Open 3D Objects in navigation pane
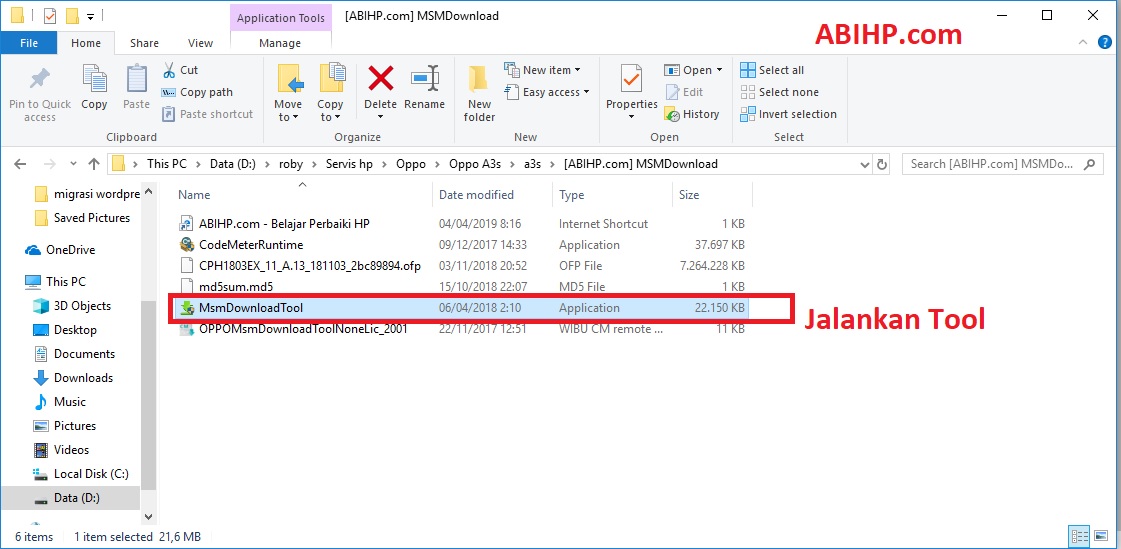Image resolution: width=1121 pixels, height=549 pixels. 72,305
